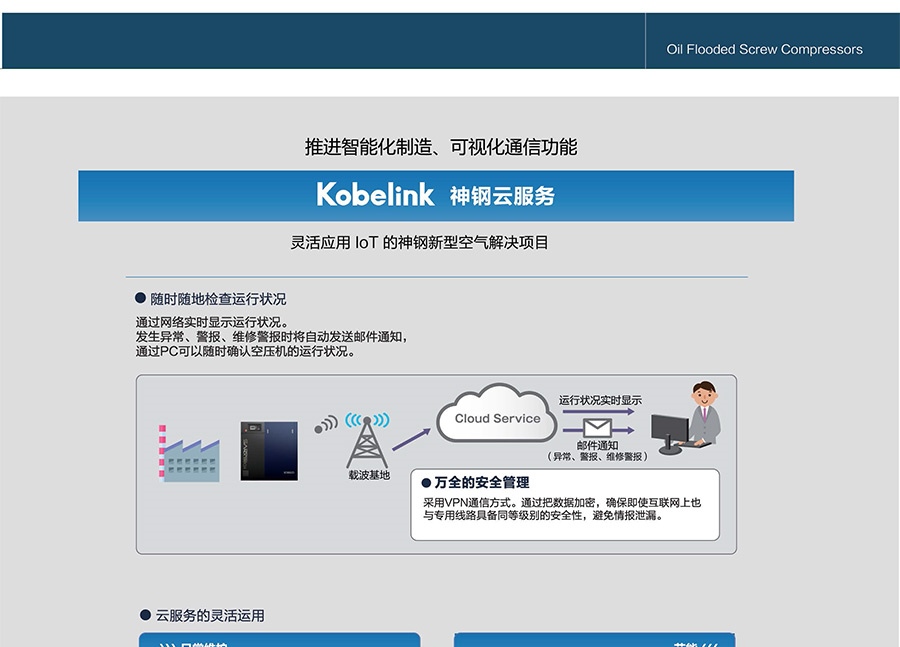The height and width of the screenshot is (647, 900).
Task: Click the heading 万全的安全管理
Action: click(x=482, y=483)
